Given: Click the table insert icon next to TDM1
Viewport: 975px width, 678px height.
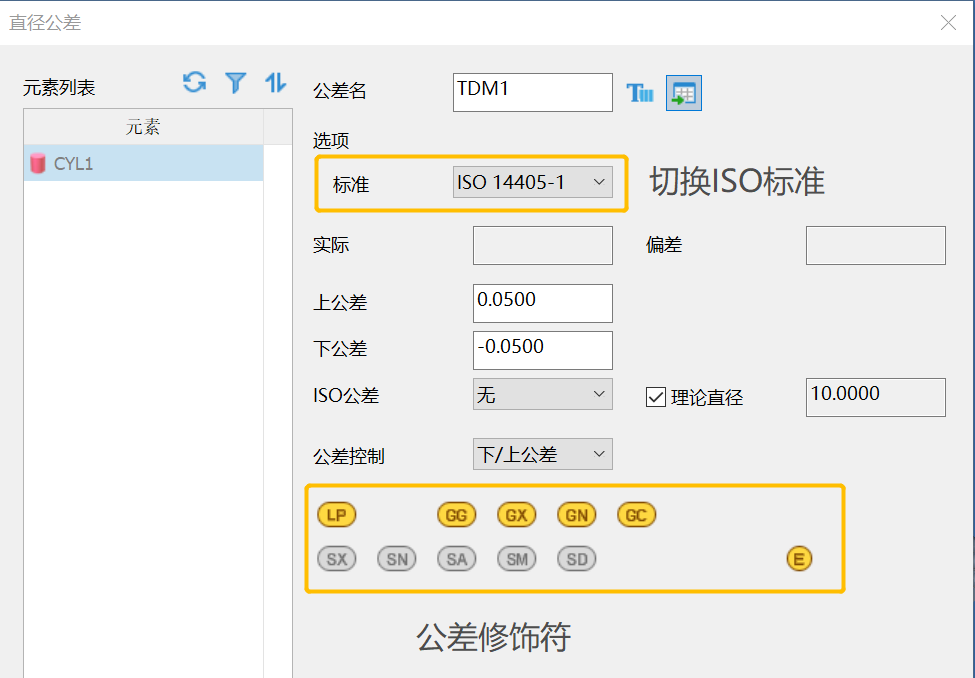Looking at the screenshot, I should (x=683, y=91).
